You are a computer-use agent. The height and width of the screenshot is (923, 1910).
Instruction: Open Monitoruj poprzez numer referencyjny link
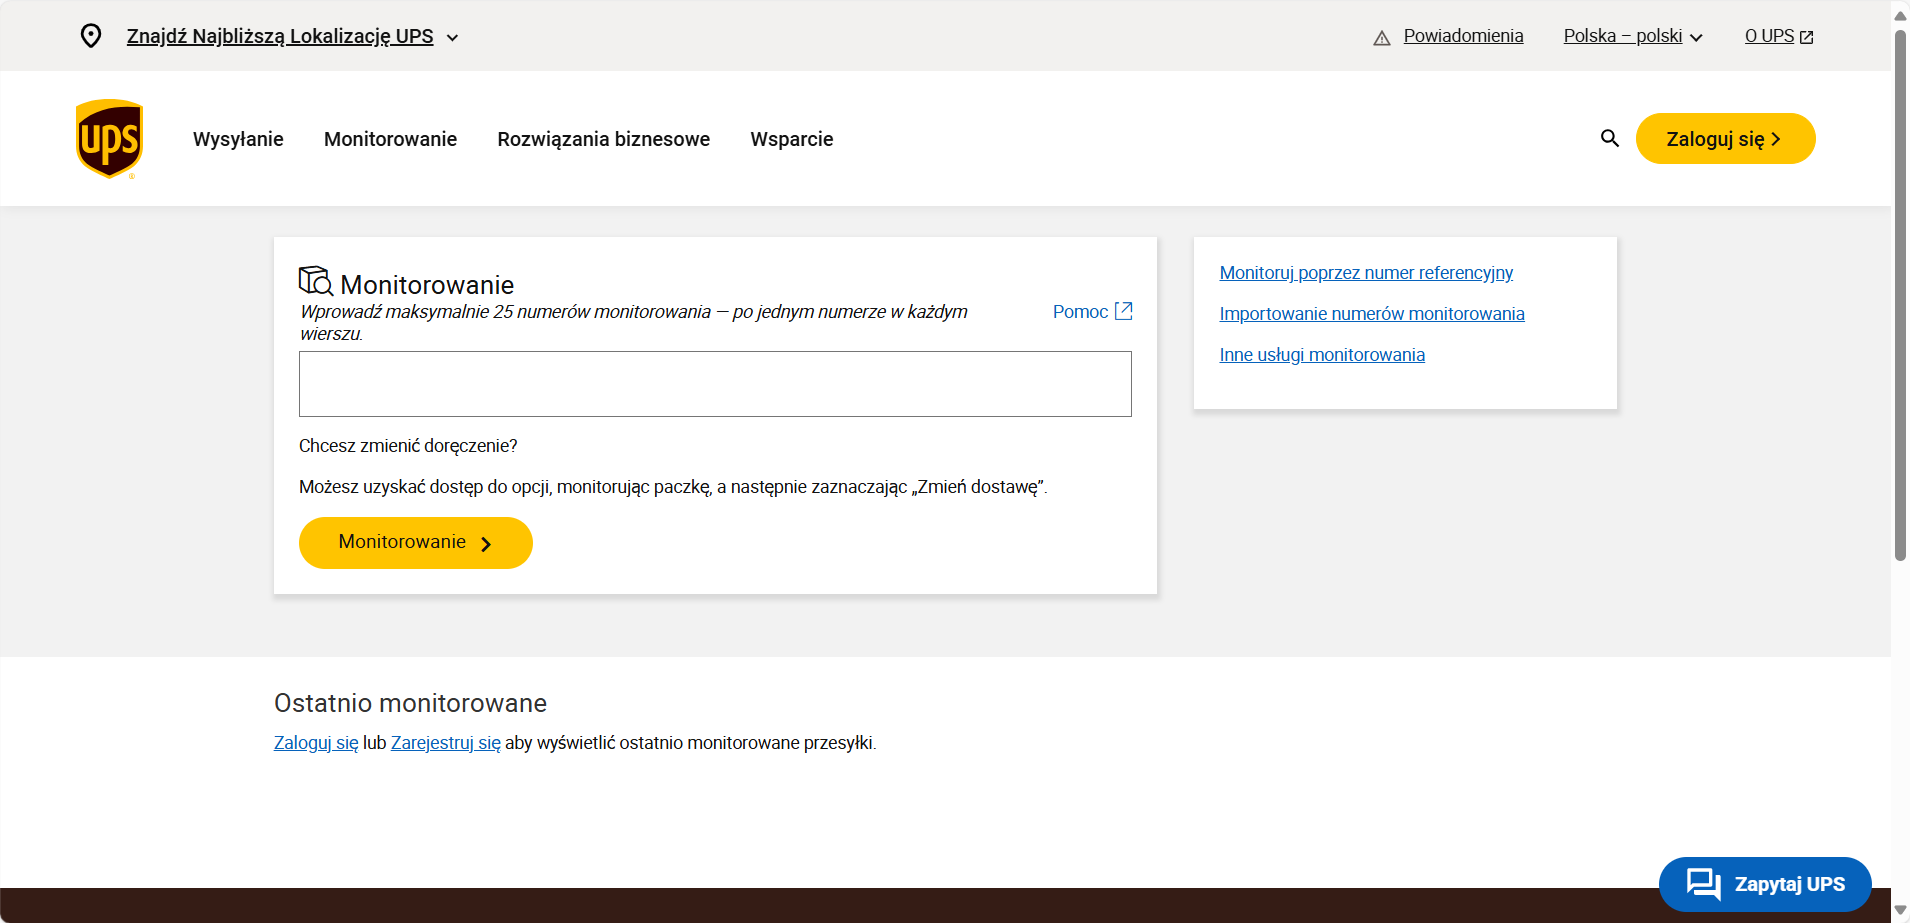1366,273
